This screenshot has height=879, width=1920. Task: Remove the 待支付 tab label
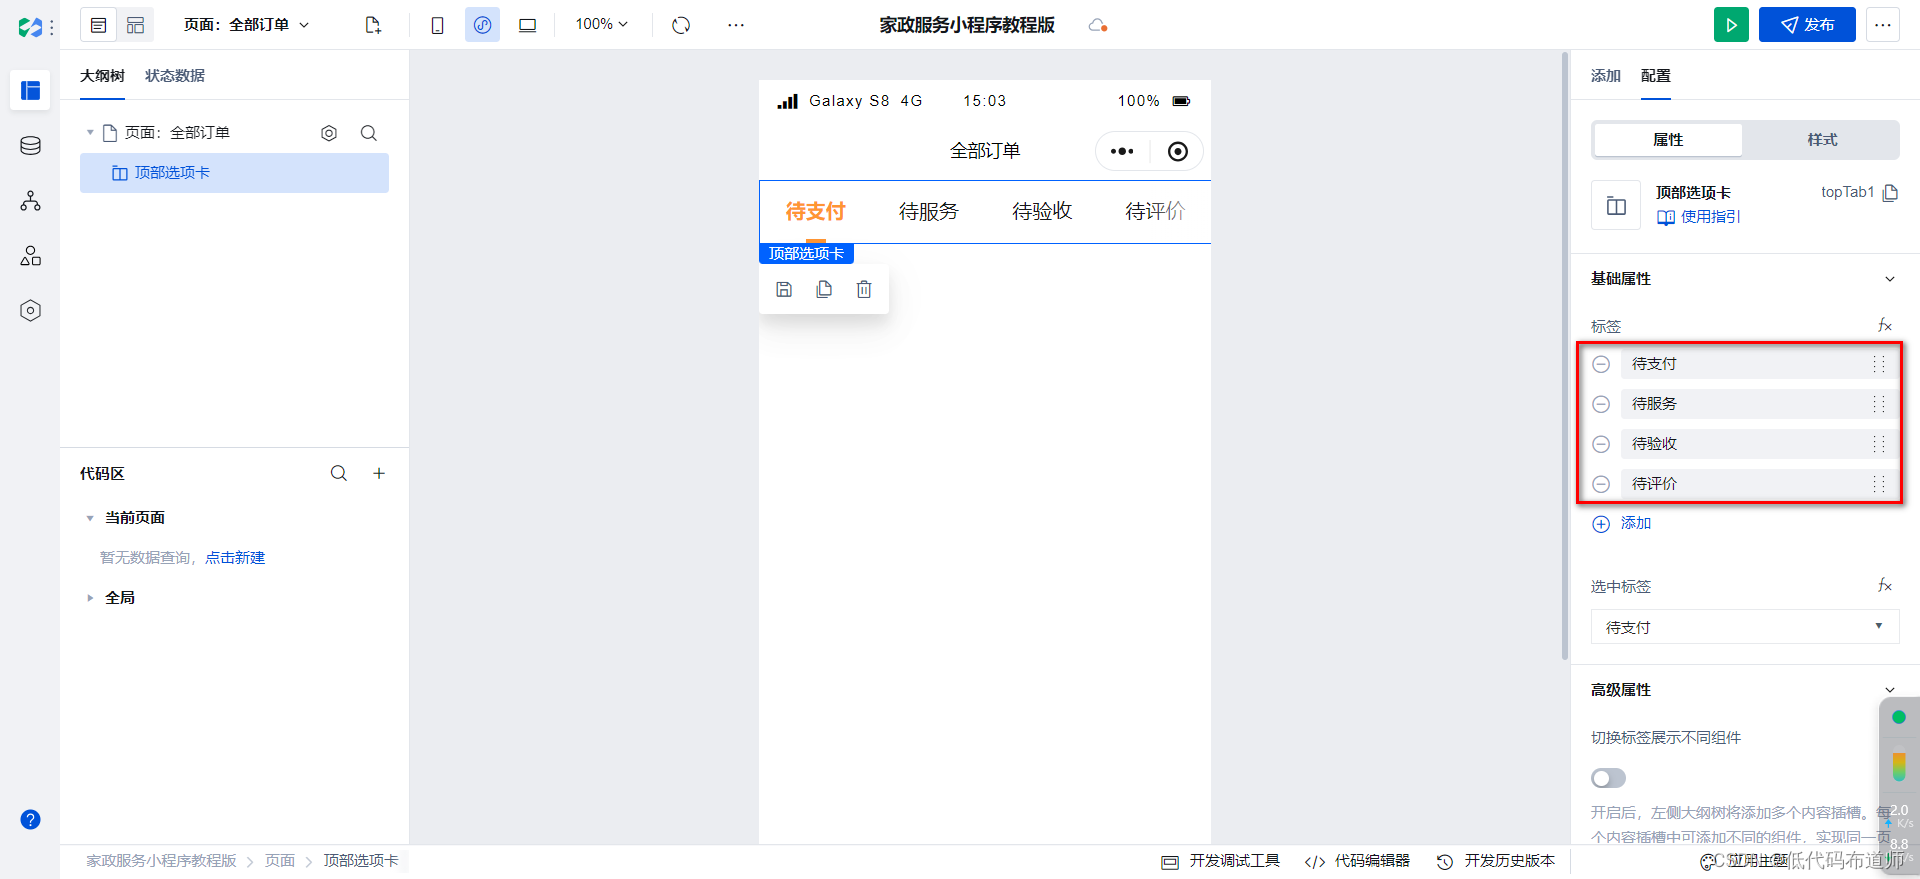tap(1601, 364)
